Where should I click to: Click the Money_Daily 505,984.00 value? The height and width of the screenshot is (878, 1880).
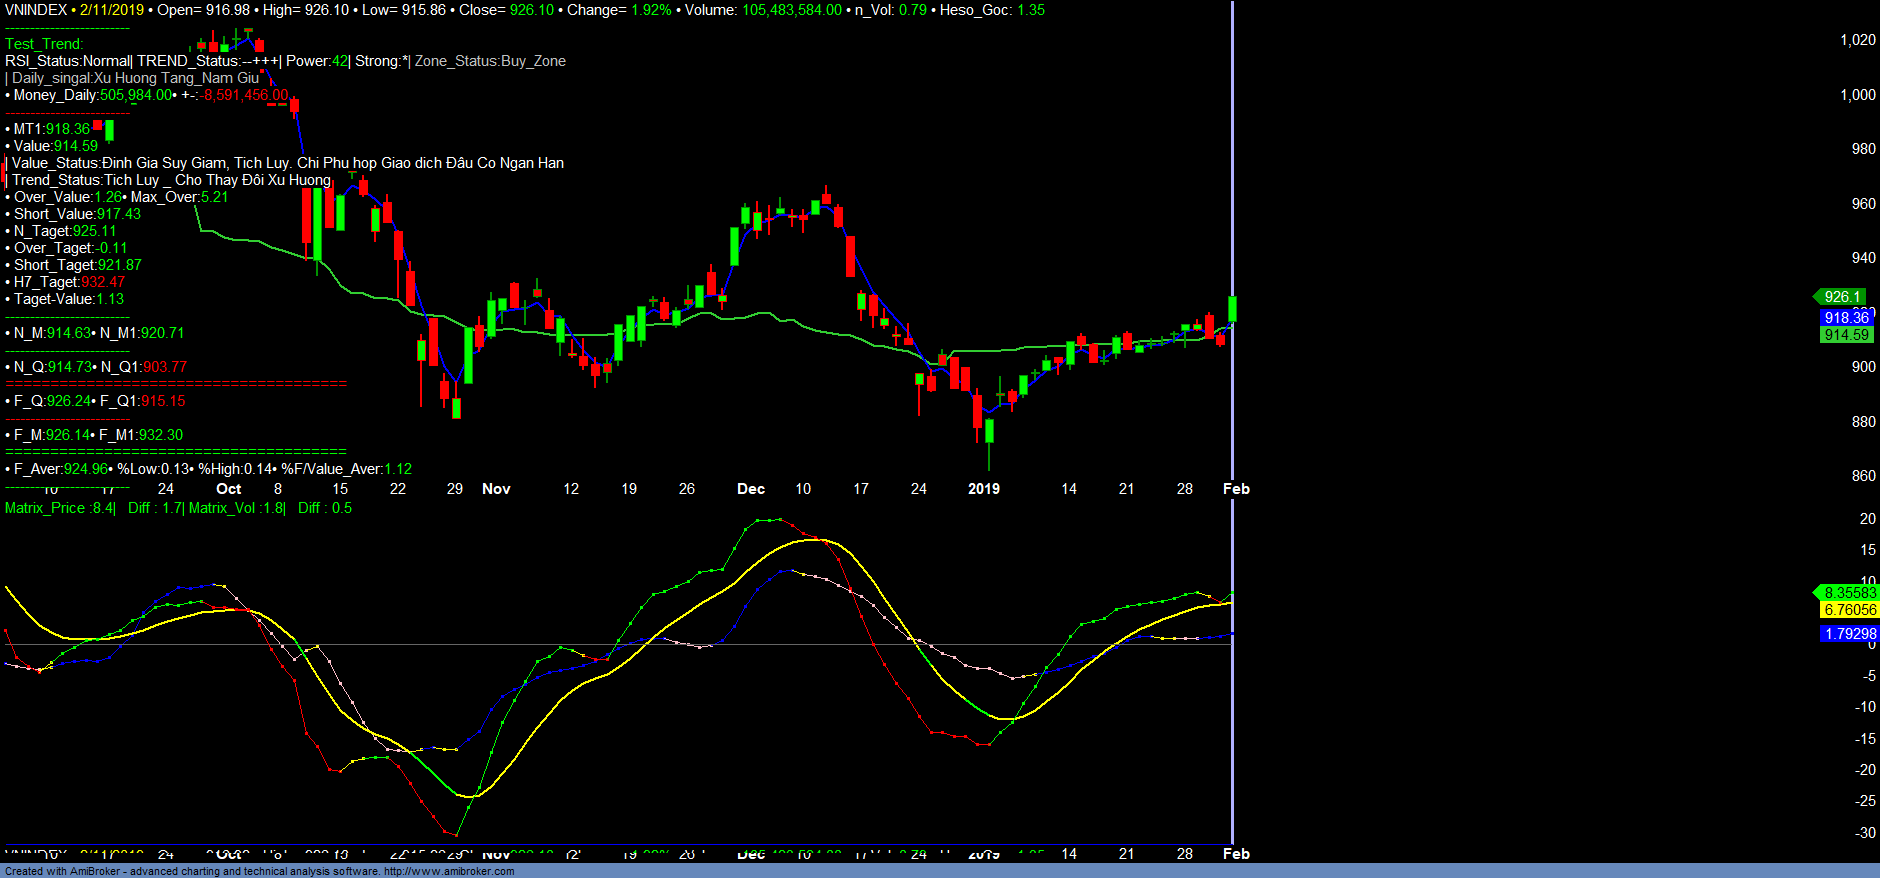point(136,95)
